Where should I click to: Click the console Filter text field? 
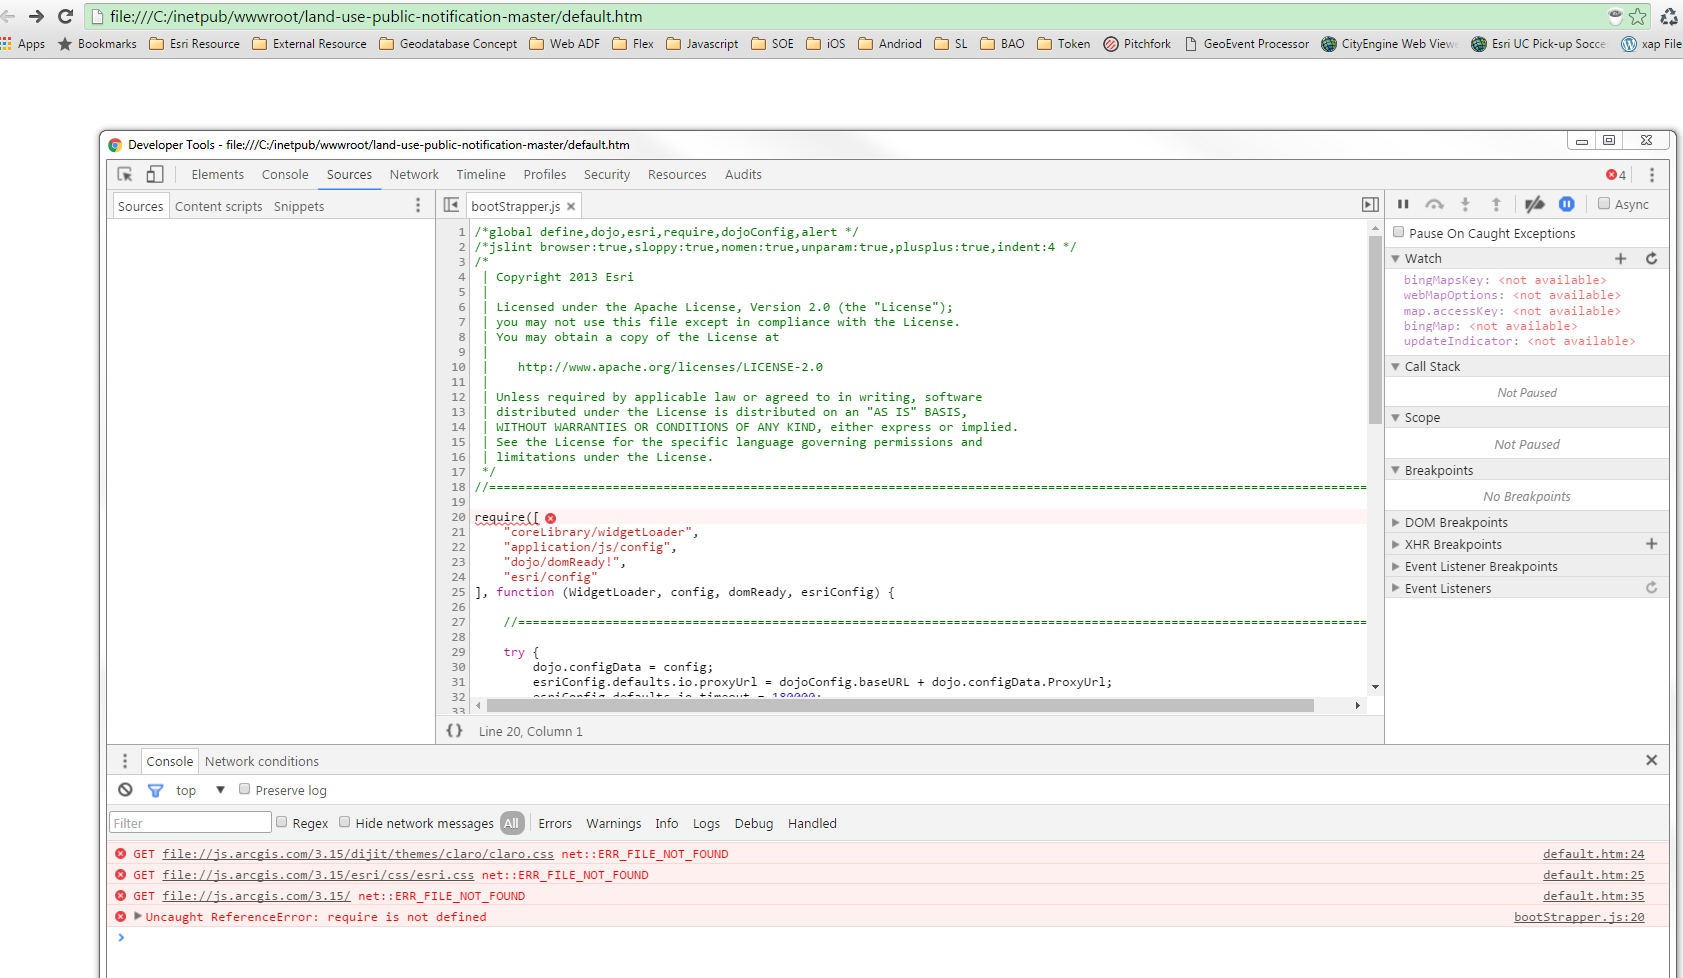point(190,823)
